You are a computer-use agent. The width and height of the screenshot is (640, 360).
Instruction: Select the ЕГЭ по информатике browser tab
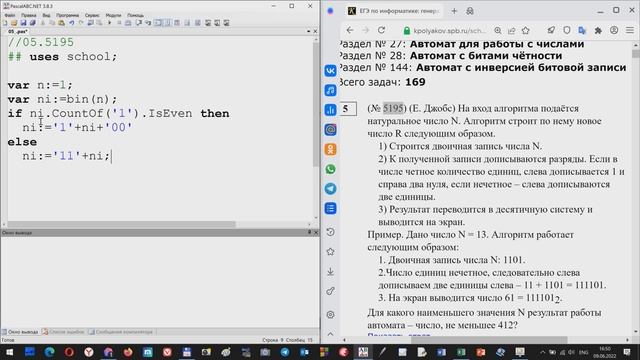(x=394, y=11)
